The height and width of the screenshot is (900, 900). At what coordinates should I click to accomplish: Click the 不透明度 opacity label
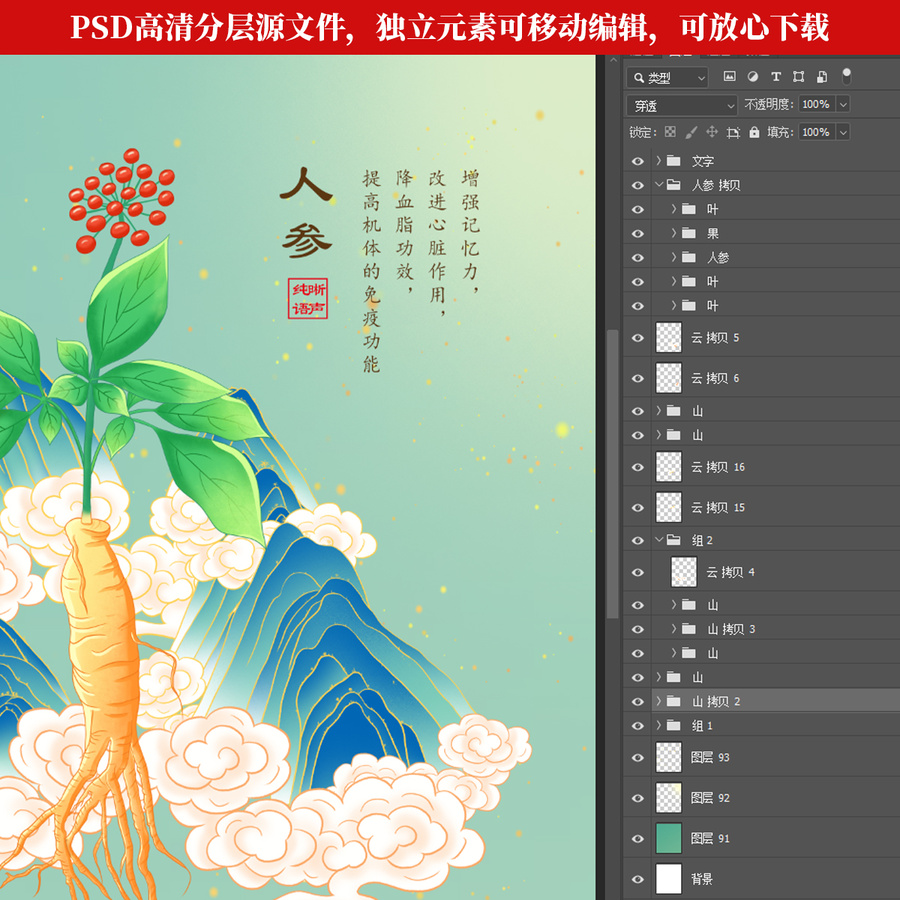pyautogui.click(x=768, y=104)
